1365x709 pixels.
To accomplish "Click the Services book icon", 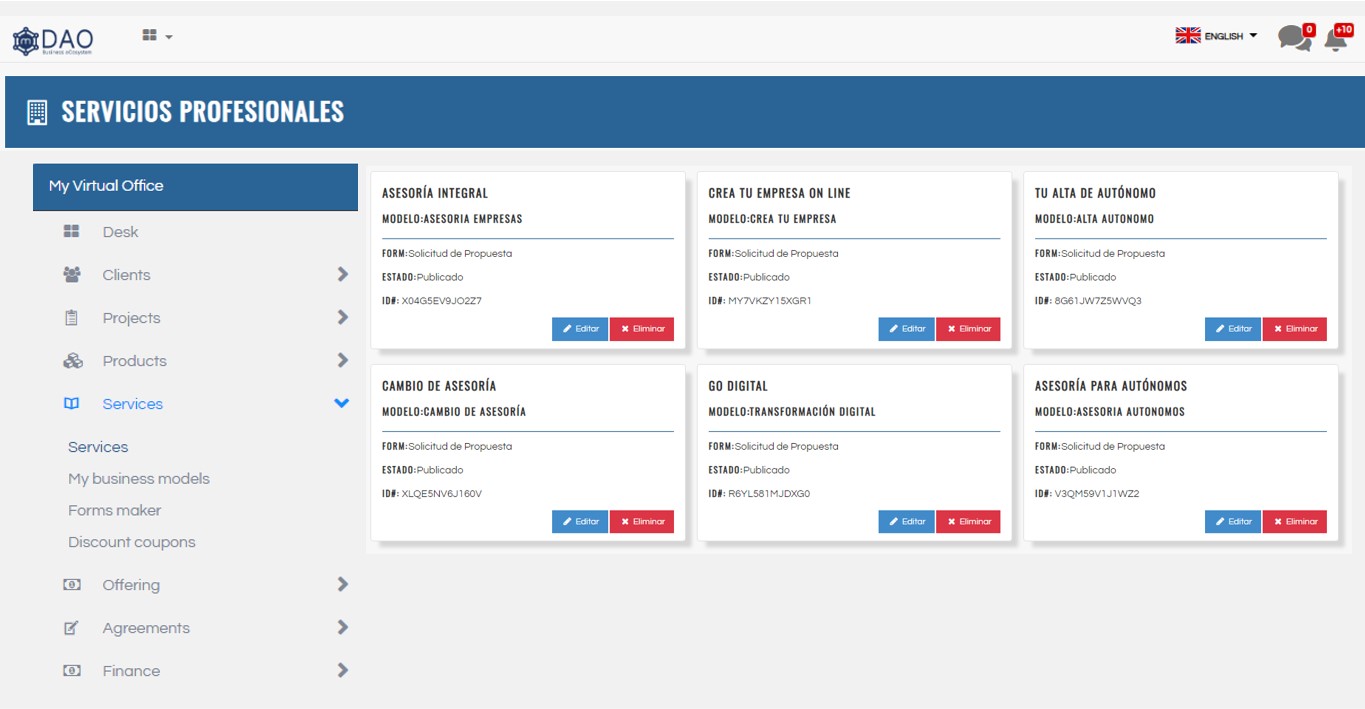I will click(x=72, y=404).
